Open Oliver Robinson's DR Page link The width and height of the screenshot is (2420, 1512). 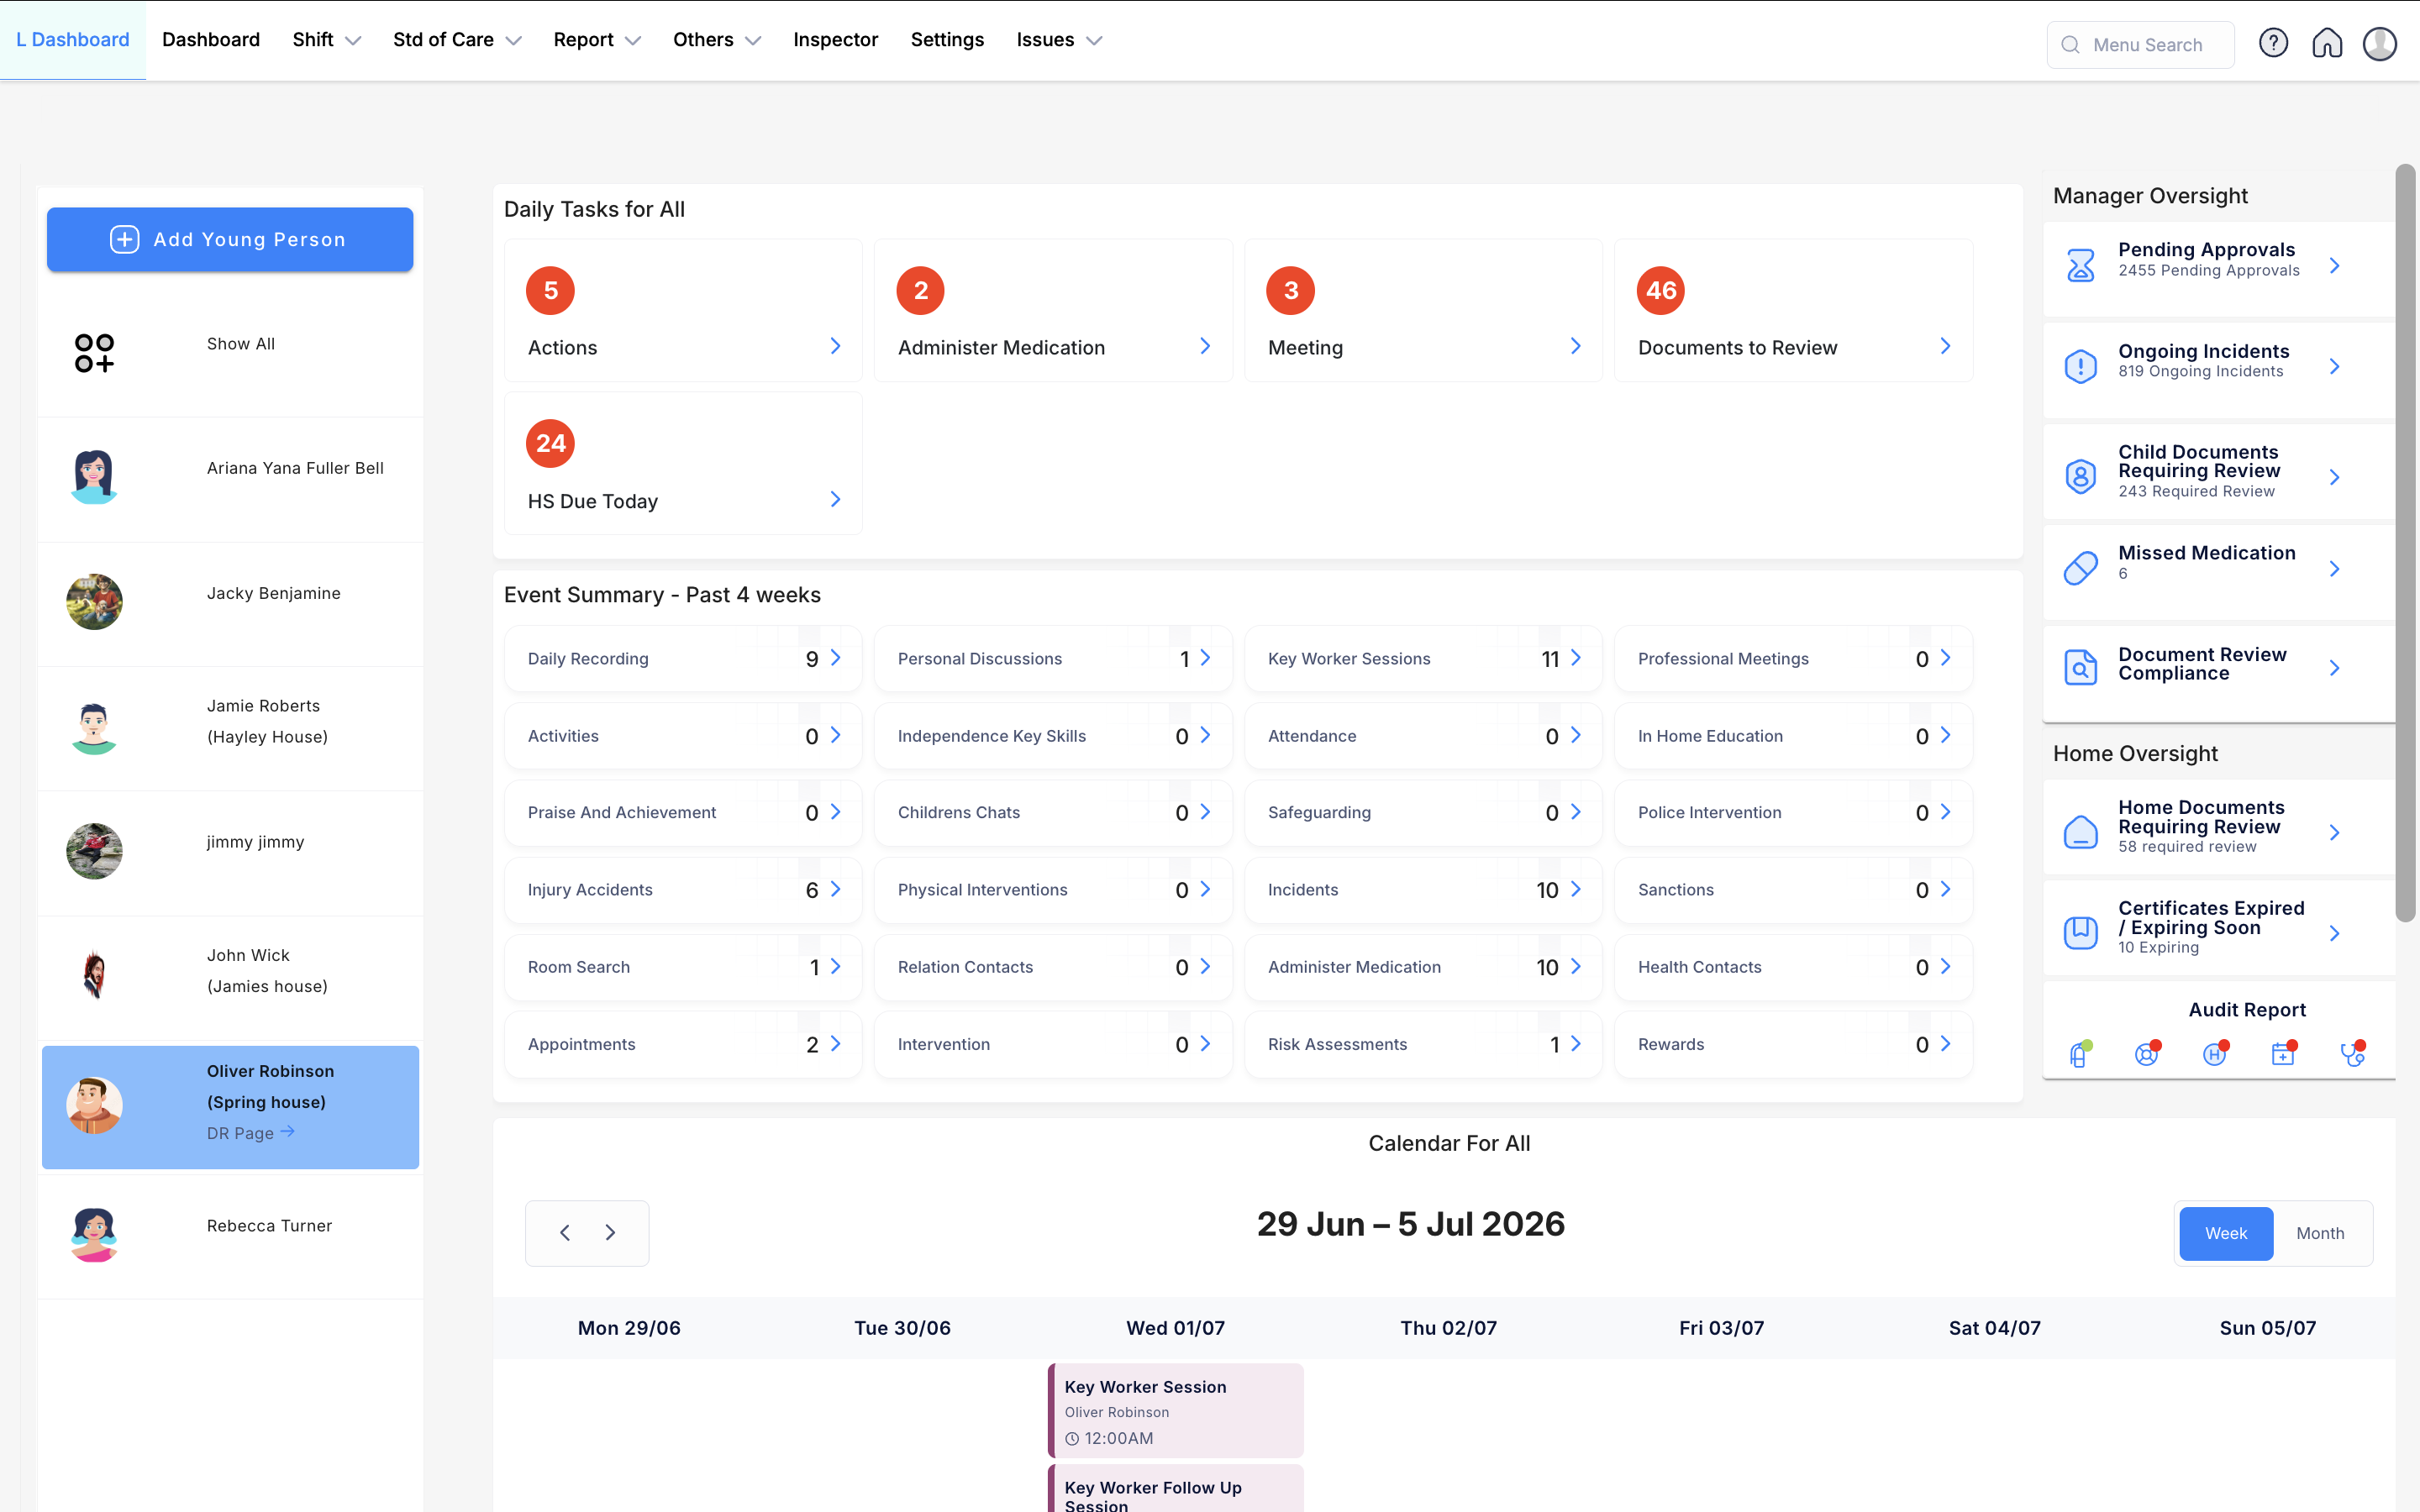(250, 1133)
